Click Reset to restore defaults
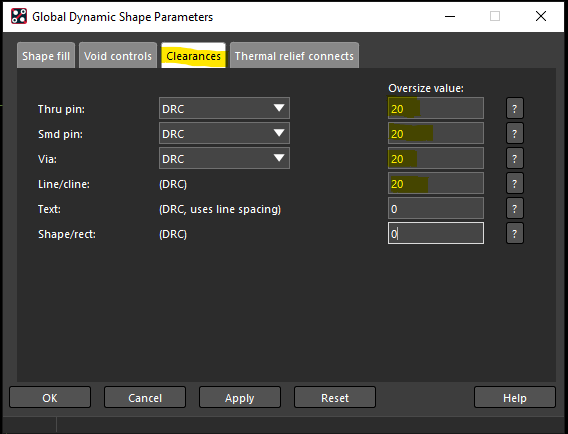The image size is (568, 434). [335, 397]
